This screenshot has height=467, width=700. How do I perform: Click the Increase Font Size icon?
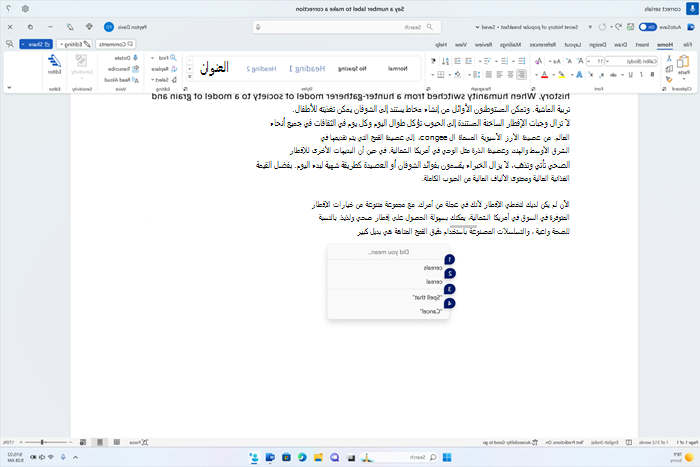click(580, 61)
